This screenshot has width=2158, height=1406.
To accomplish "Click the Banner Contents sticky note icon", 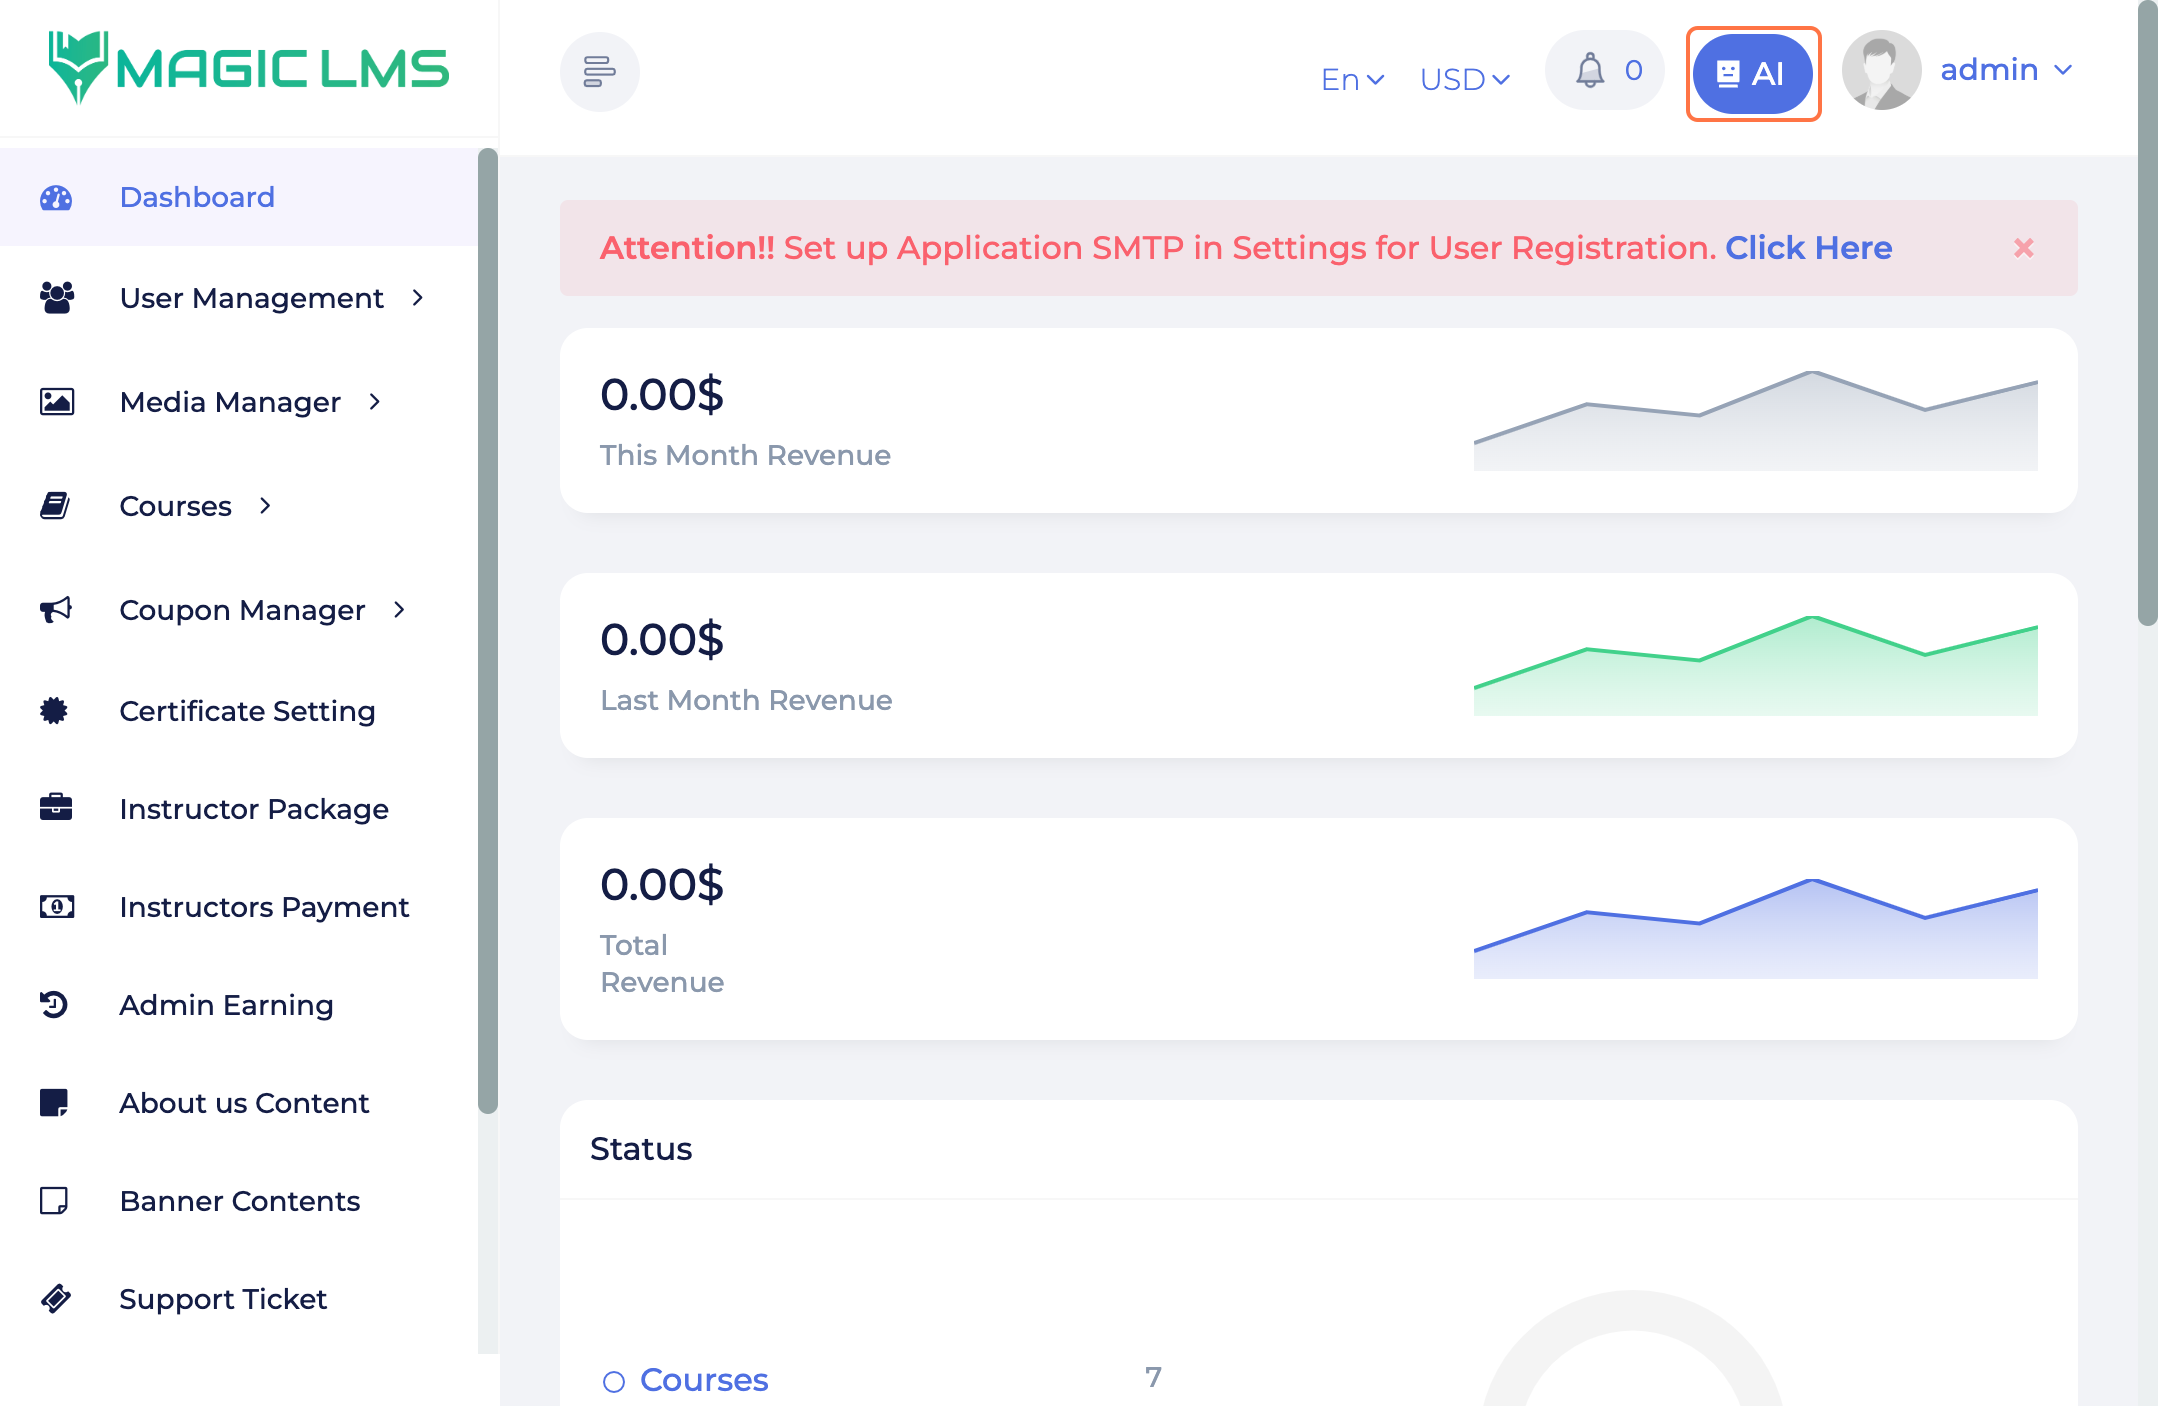I will coord(54,1200).
